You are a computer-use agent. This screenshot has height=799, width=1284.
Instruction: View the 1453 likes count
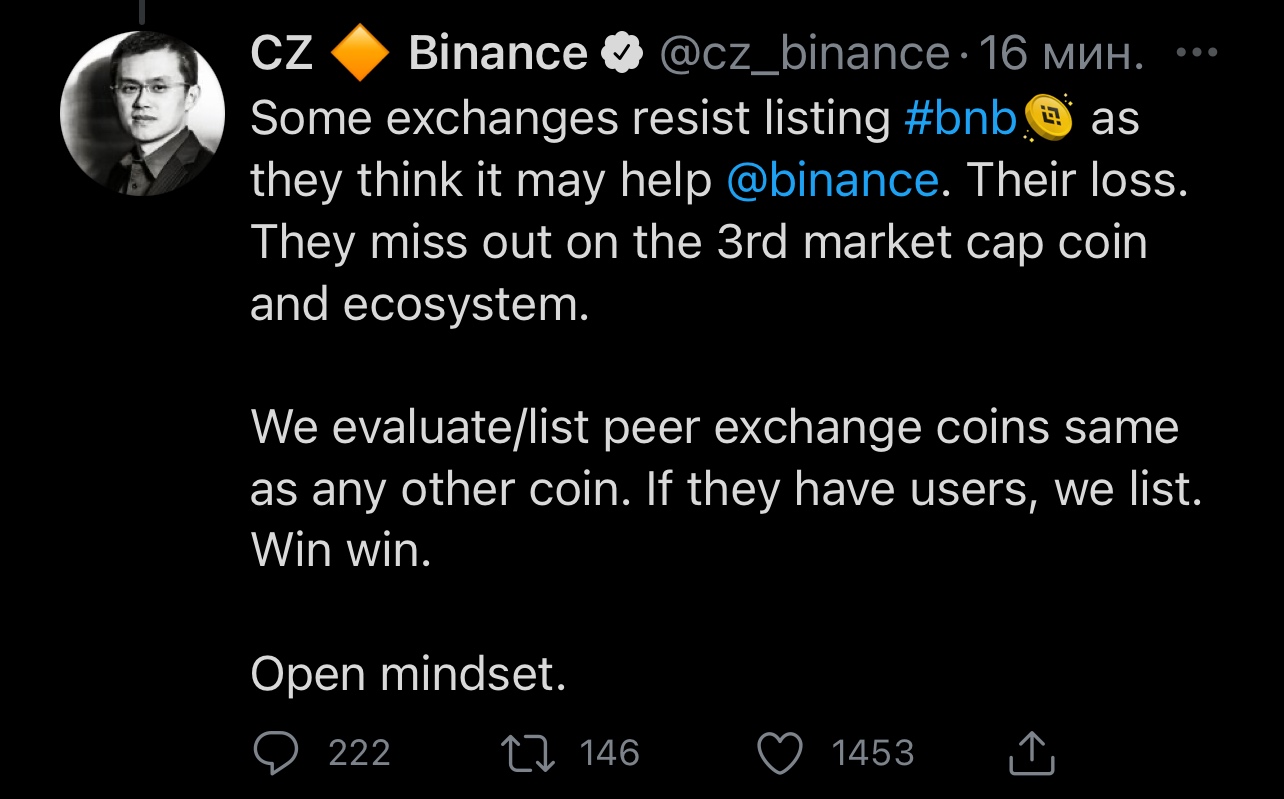(x=873, y=753)
